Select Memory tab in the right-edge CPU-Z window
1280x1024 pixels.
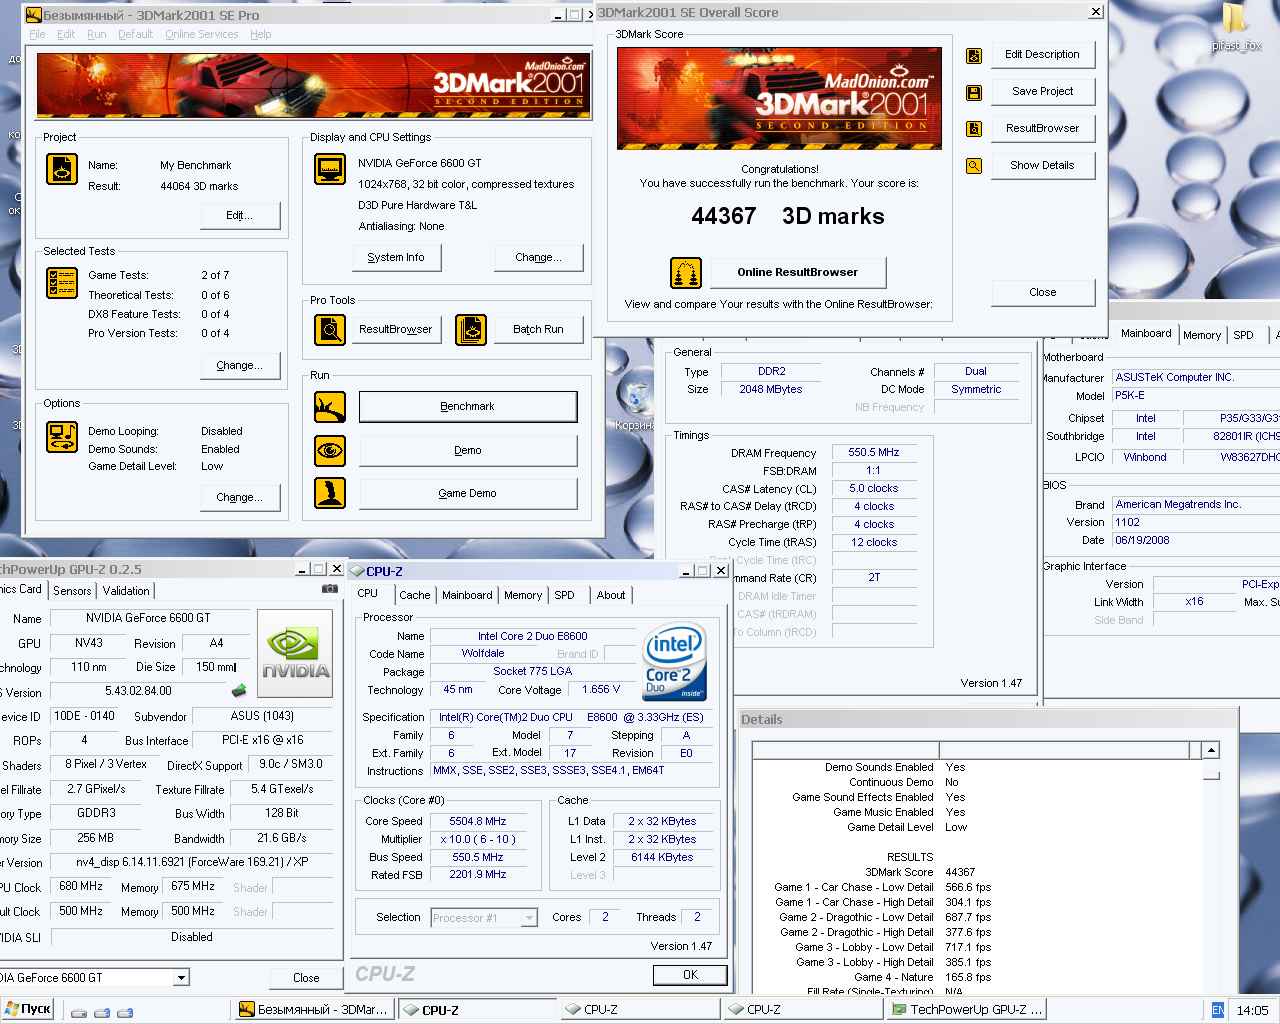click(1202, 335)
